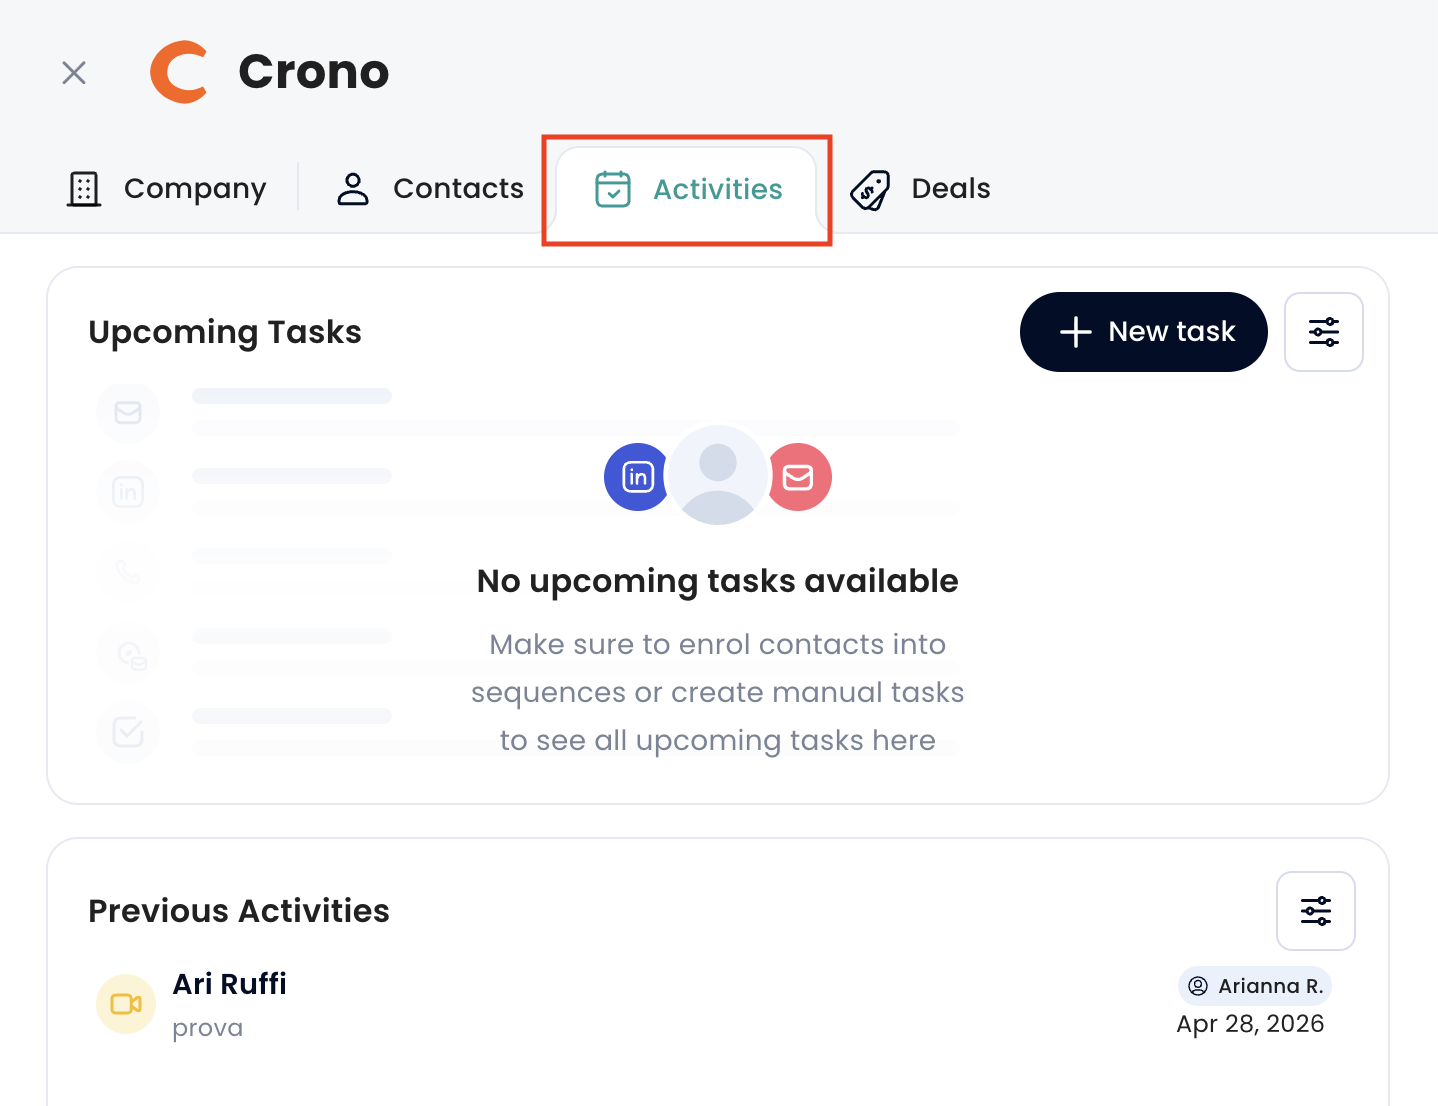The width and height of the screenshot is (1438, 1106).
Task: Click the orange Crono logo
Action: coord(179,72)
